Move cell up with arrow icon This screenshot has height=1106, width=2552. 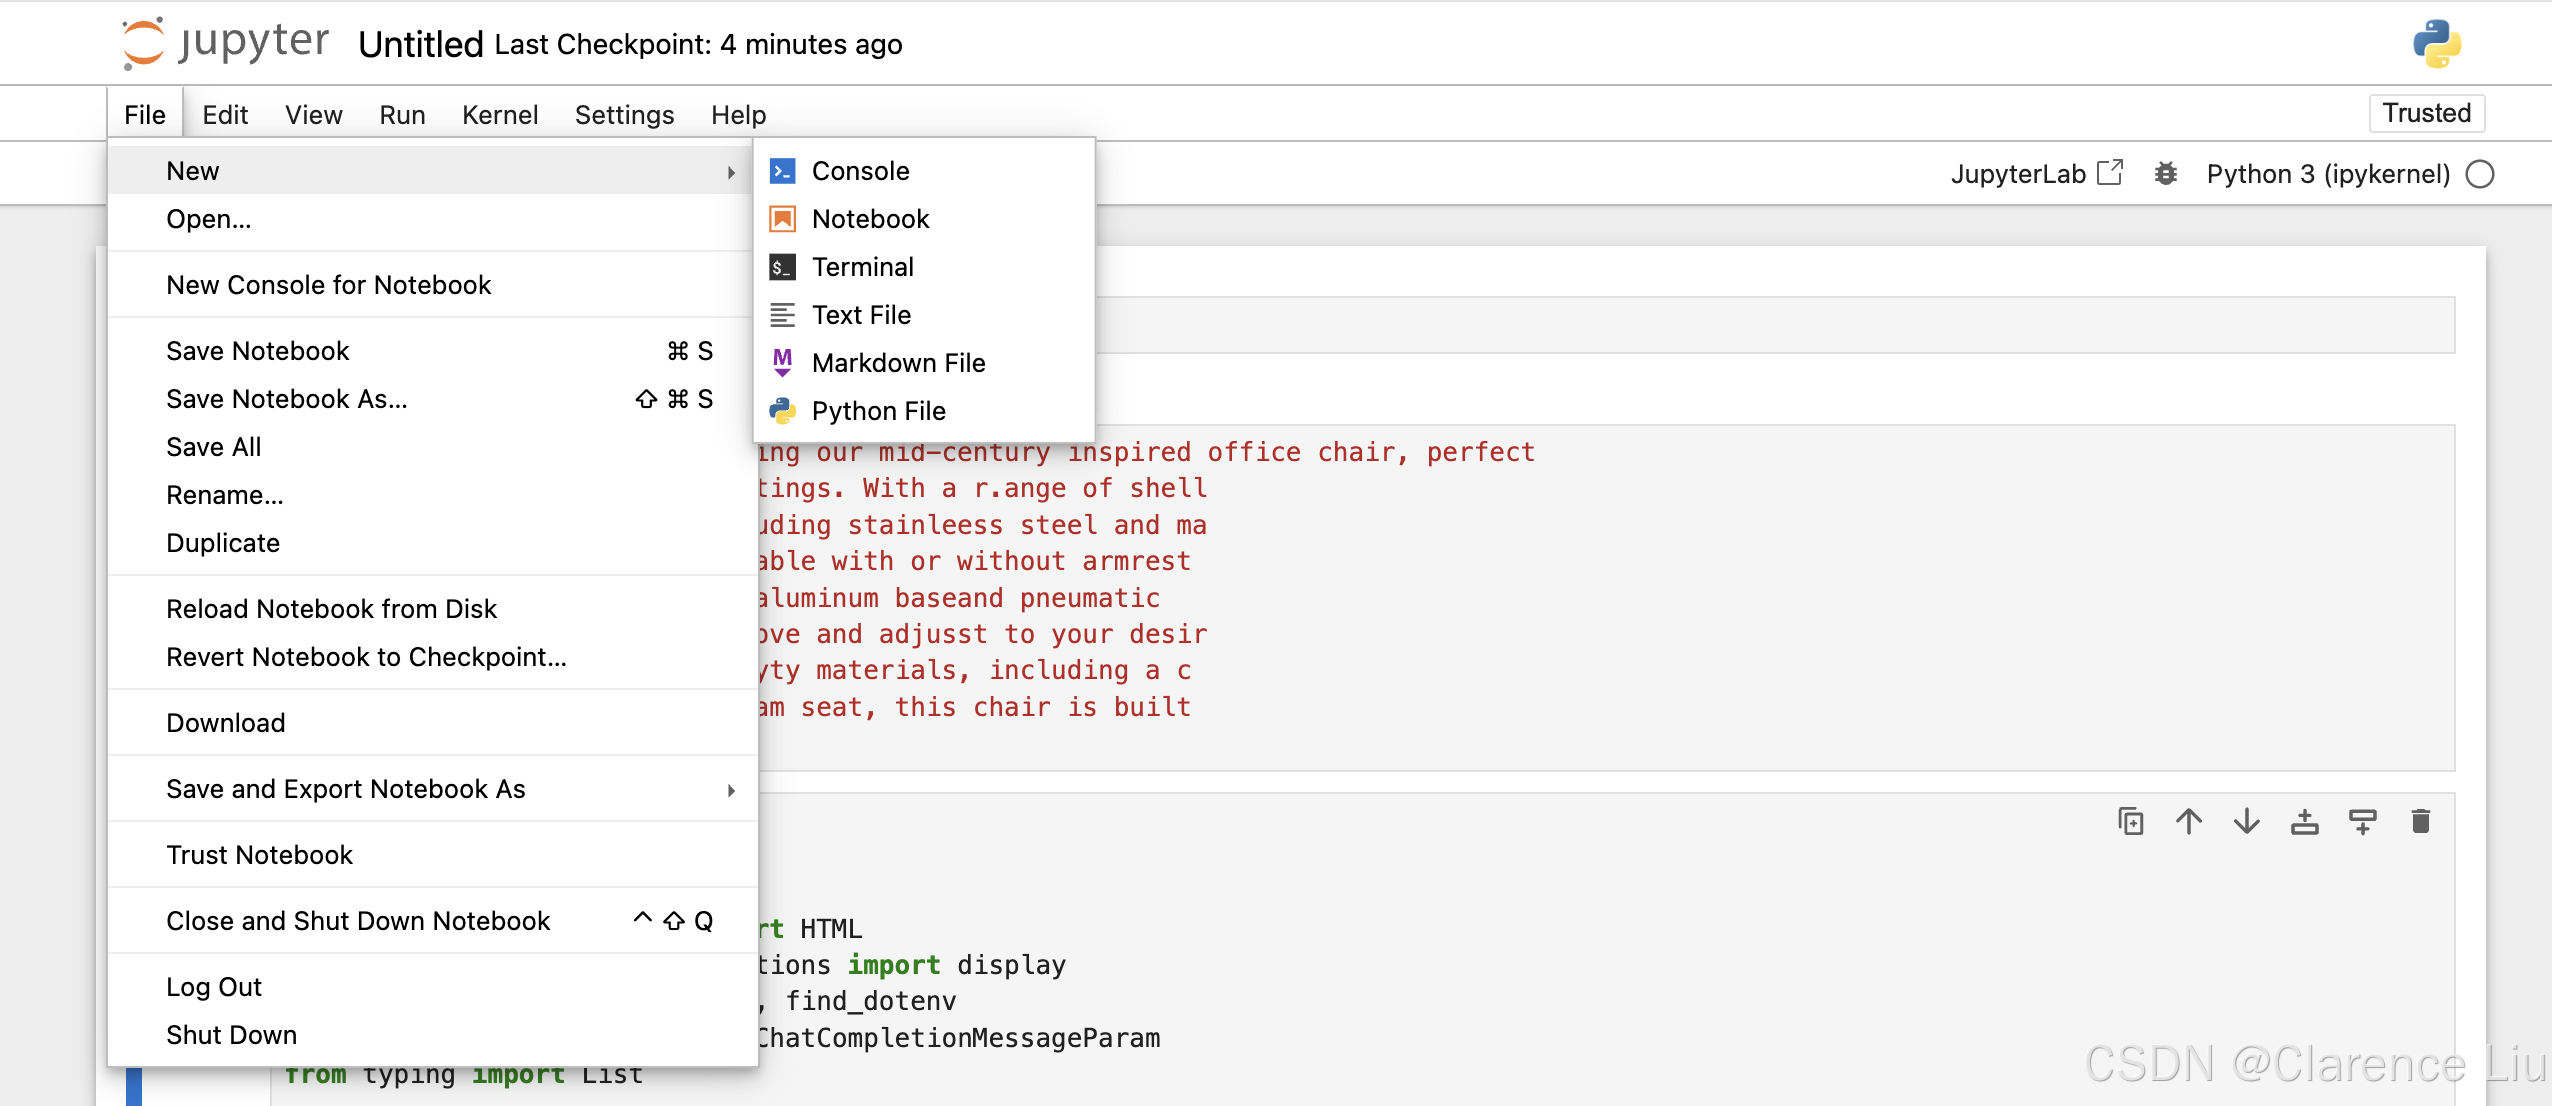tap(2188, 822)
